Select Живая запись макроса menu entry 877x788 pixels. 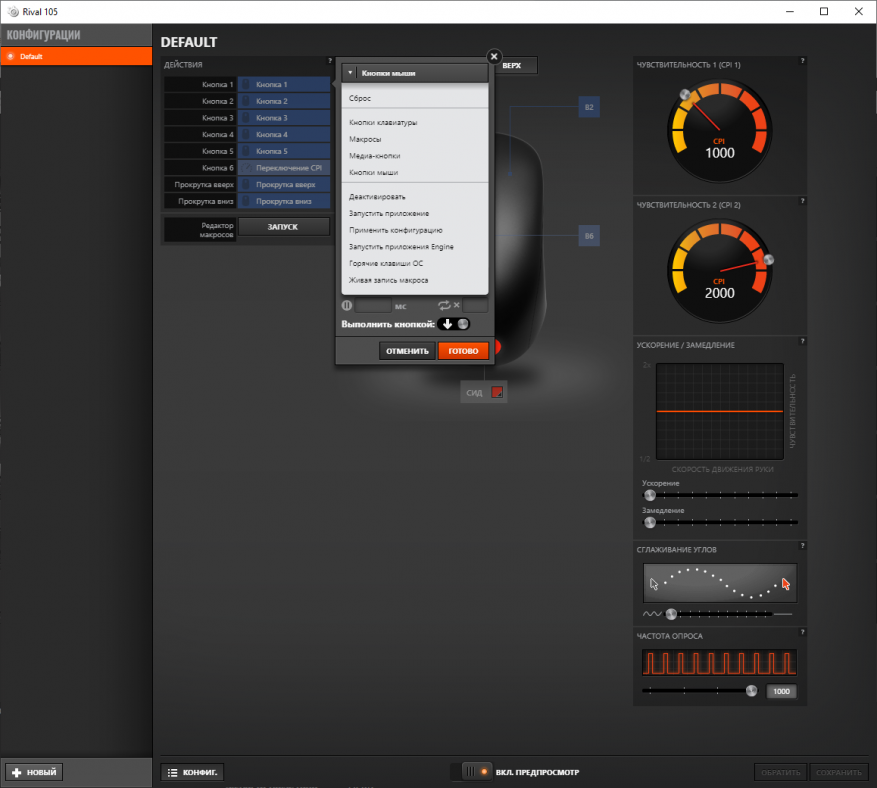point(414,280)
